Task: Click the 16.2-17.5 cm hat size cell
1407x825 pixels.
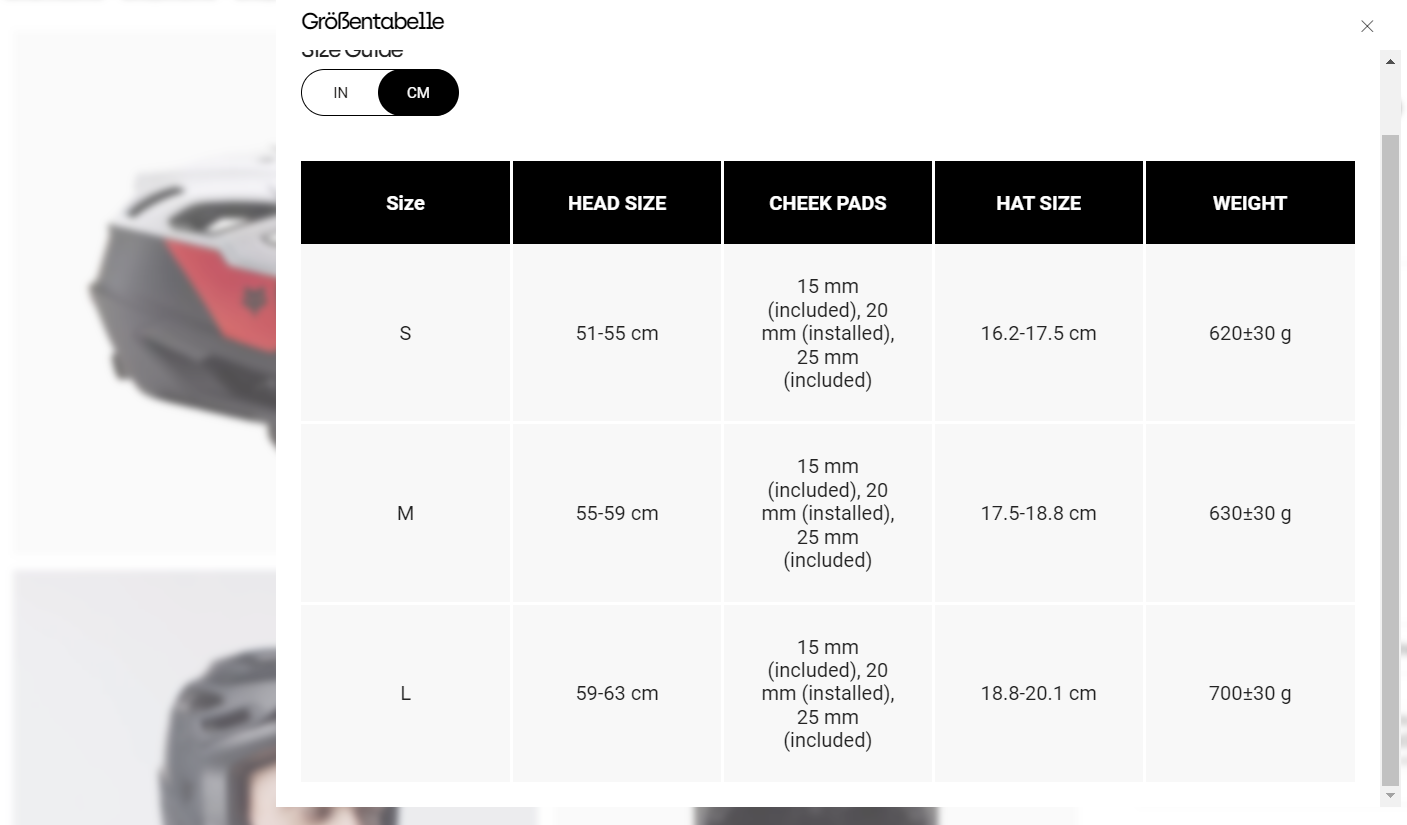Action: coord(1038,333)
